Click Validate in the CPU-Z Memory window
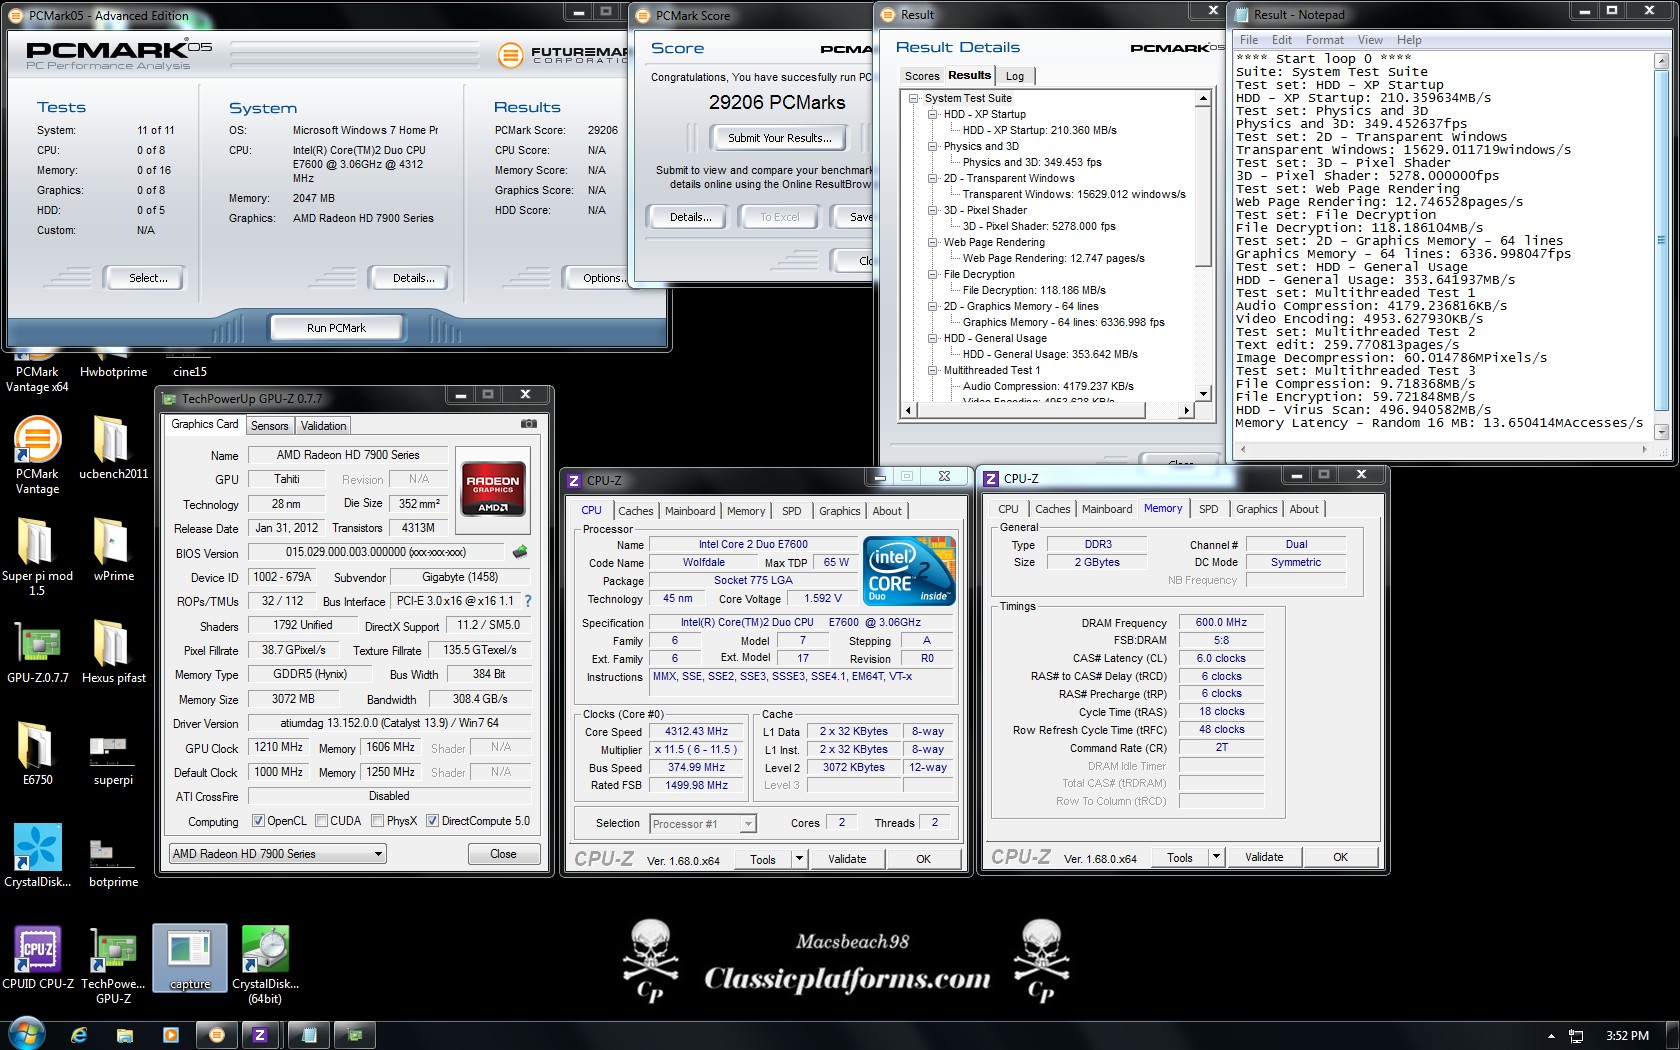 click(1264, 857)
